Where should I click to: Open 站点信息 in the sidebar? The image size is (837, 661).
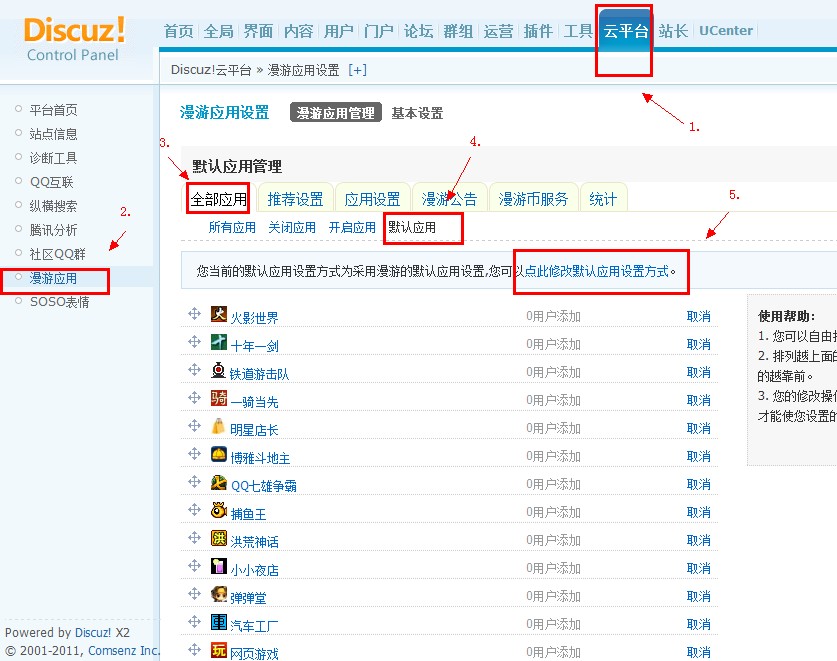click(x=53, y=134)
